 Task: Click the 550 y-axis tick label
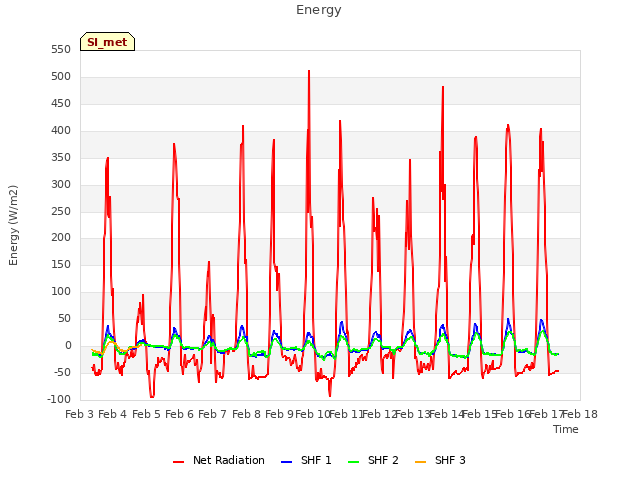[x=61, y=50]
